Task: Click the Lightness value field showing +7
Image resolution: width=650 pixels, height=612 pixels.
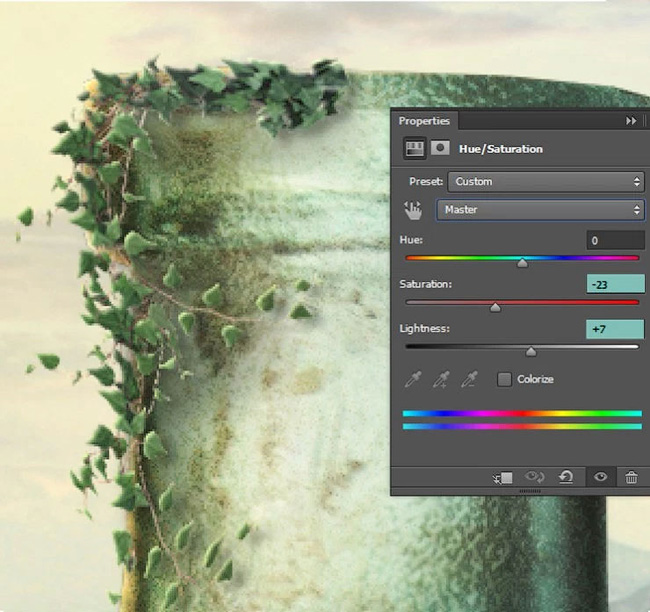Action: click(615, 329)
